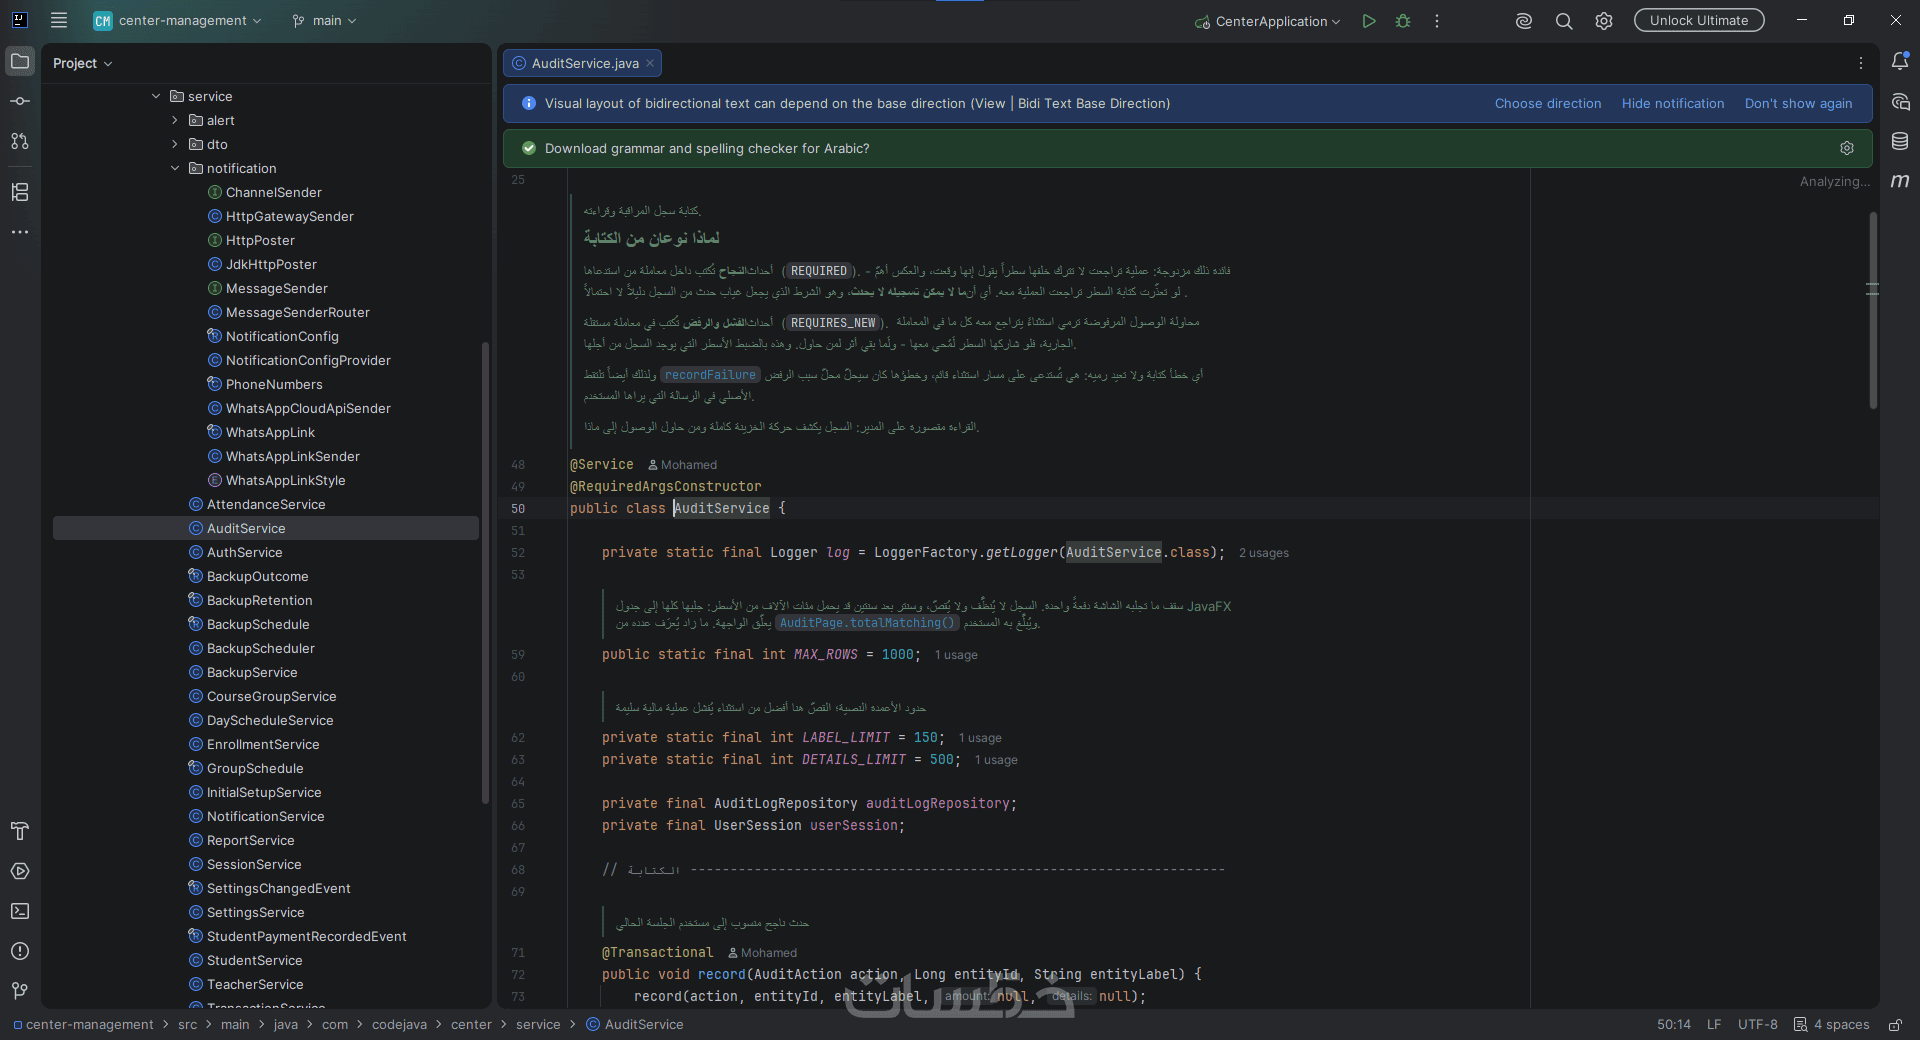Click caret position 50:14 in status bar

click(x=1674, y=1025)
